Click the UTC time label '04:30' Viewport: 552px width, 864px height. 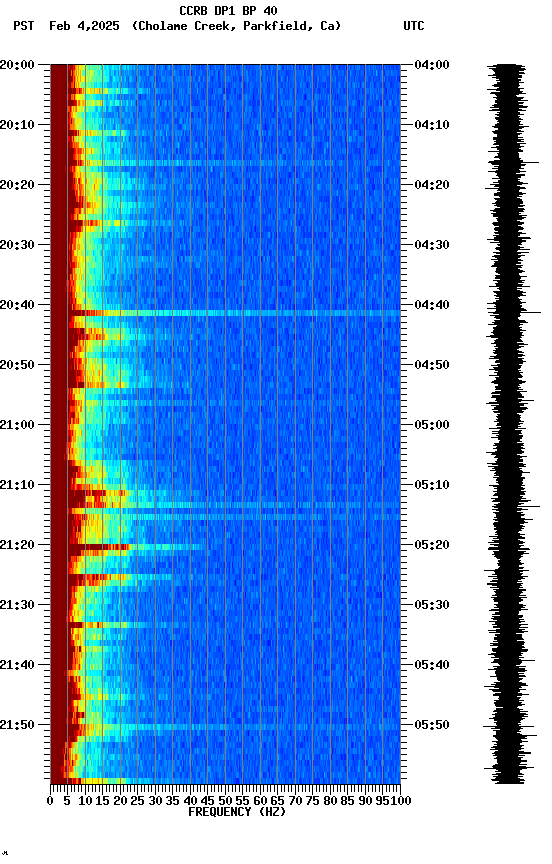[x=432, y=245]
